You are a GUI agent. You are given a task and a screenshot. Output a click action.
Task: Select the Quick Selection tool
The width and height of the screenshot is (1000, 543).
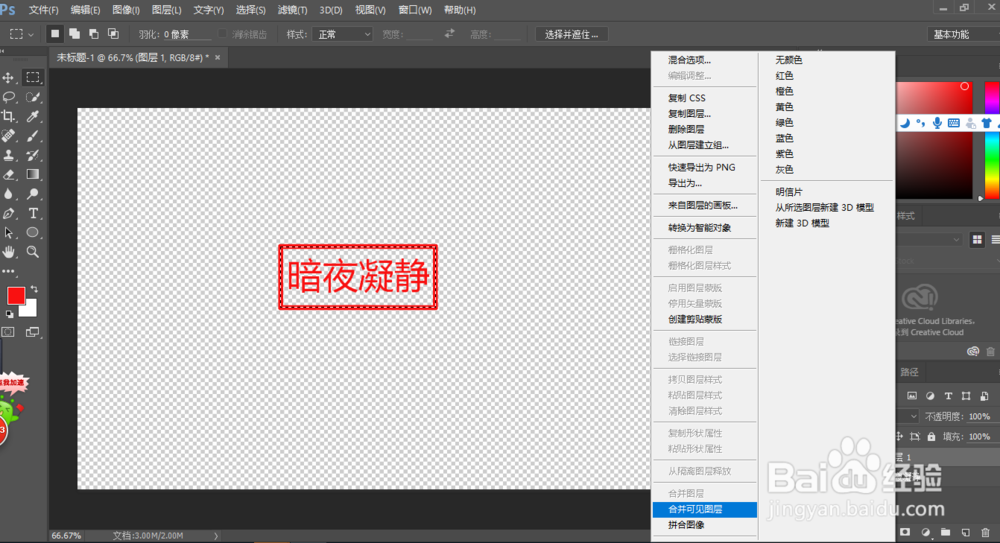(x=33, y=97)
